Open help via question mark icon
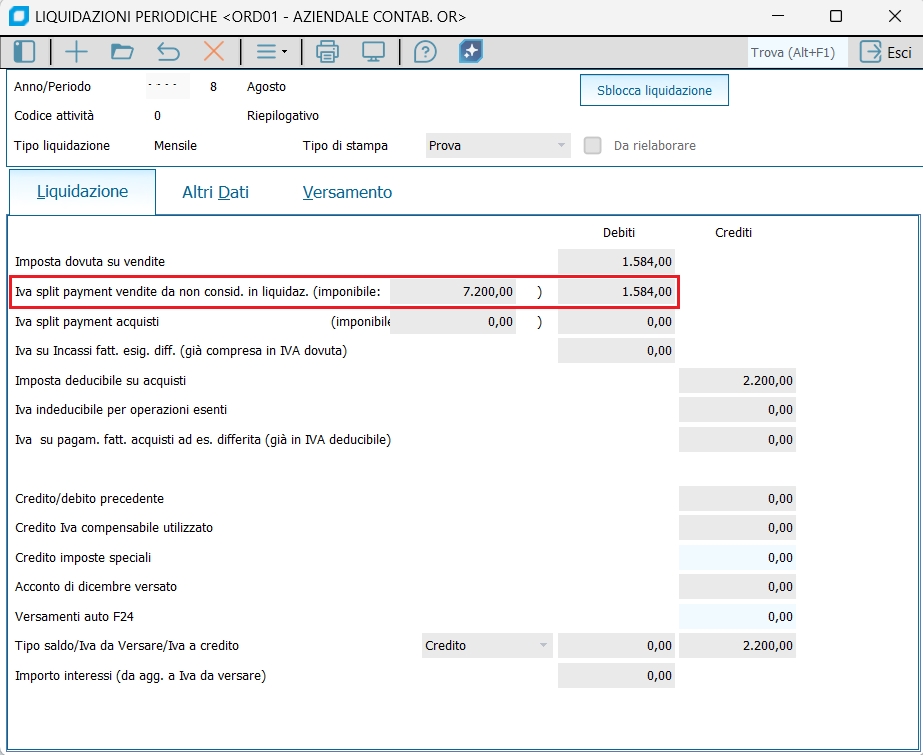Image resolution: width=923 pixels, height=755 pixels. click(425, 52)
